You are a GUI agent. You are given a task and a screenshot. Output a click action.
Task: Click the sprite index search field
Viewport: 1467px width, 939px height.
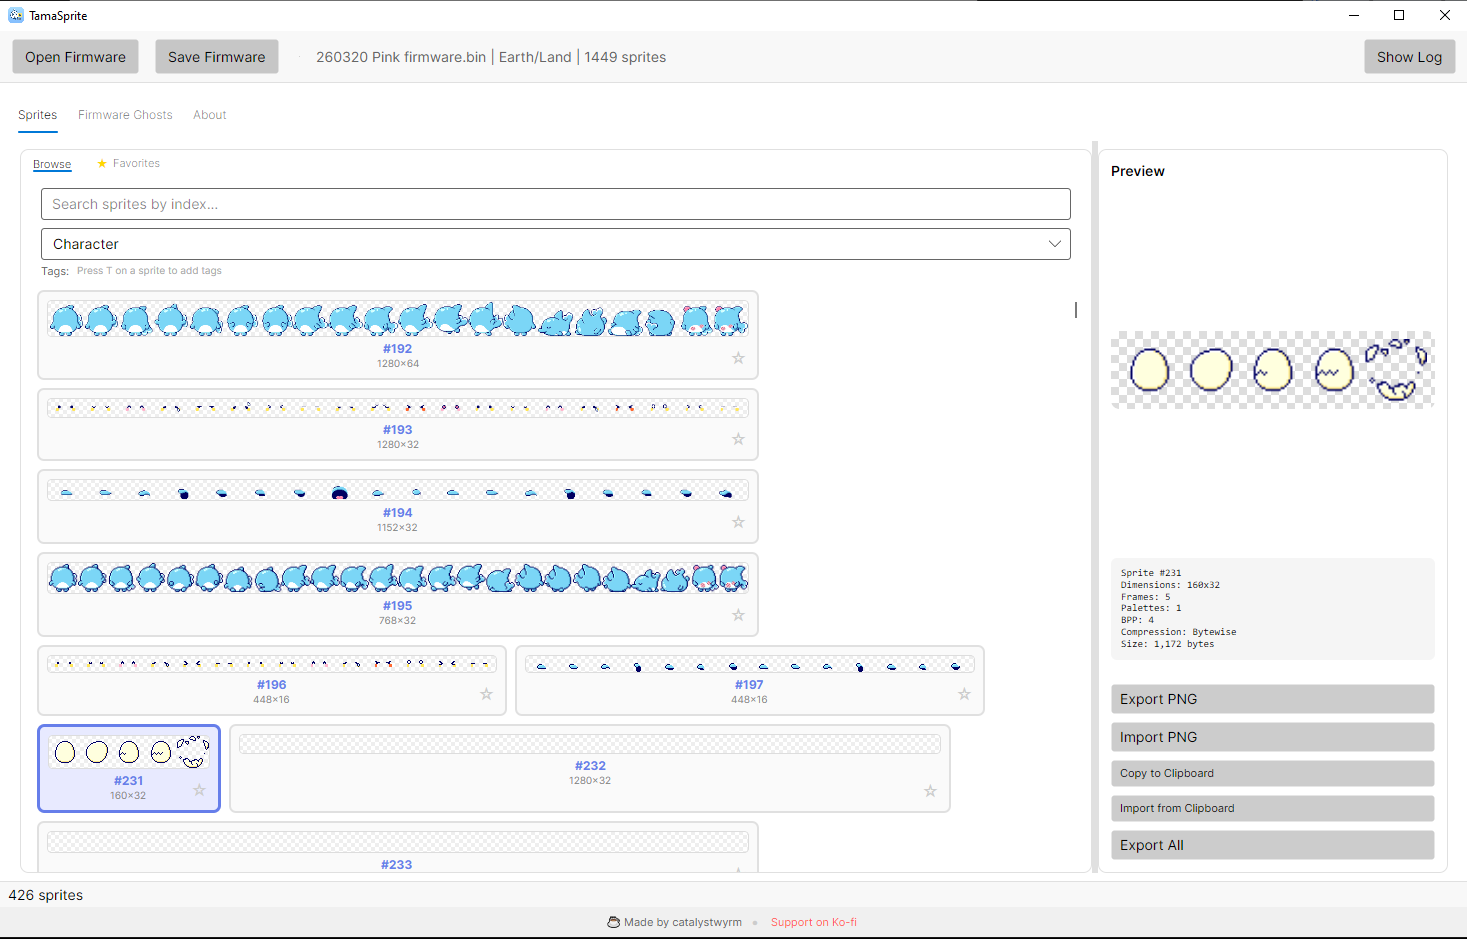(x=555, y=203)
